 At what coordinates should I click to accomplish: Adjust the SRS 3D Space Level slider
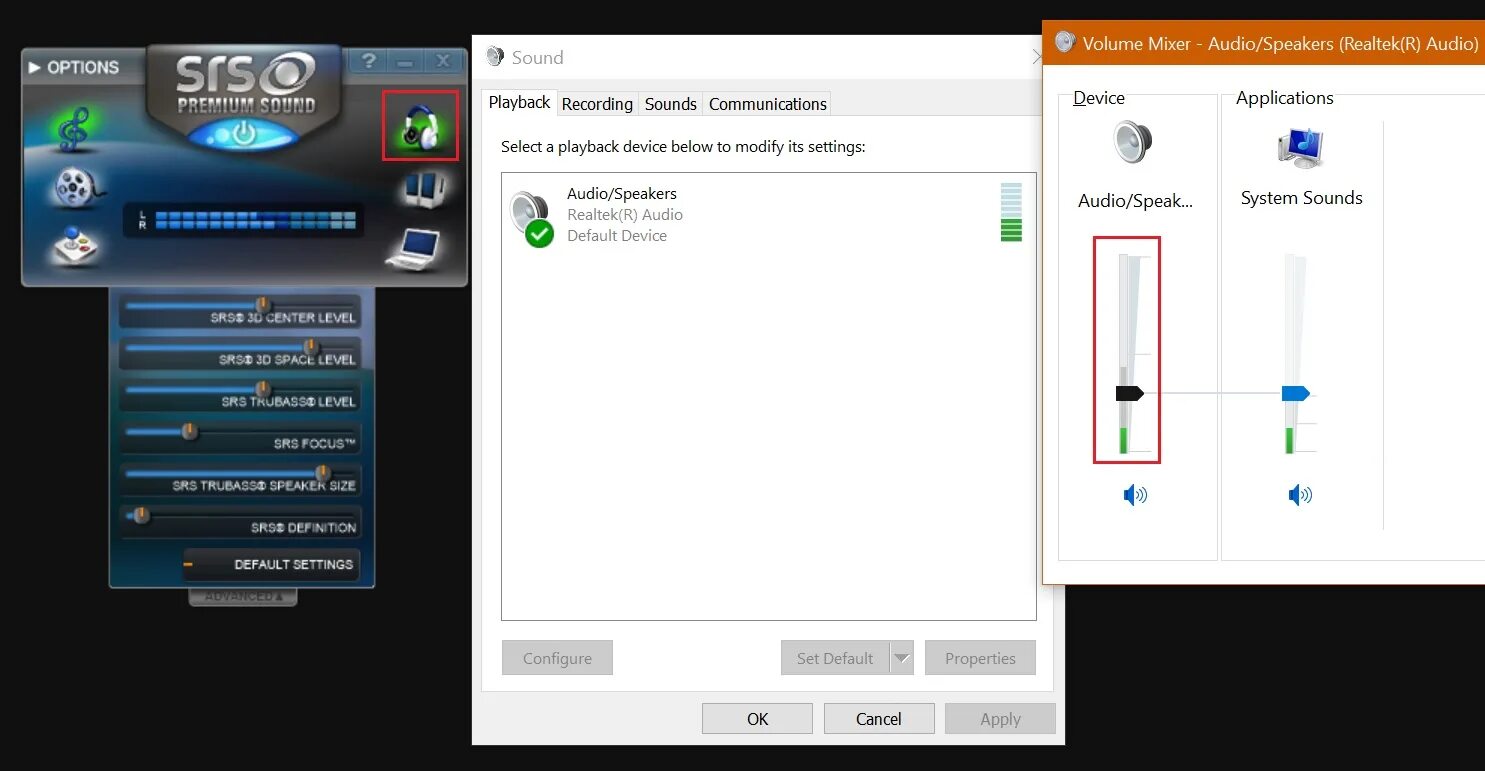click(x=311, y=347)
